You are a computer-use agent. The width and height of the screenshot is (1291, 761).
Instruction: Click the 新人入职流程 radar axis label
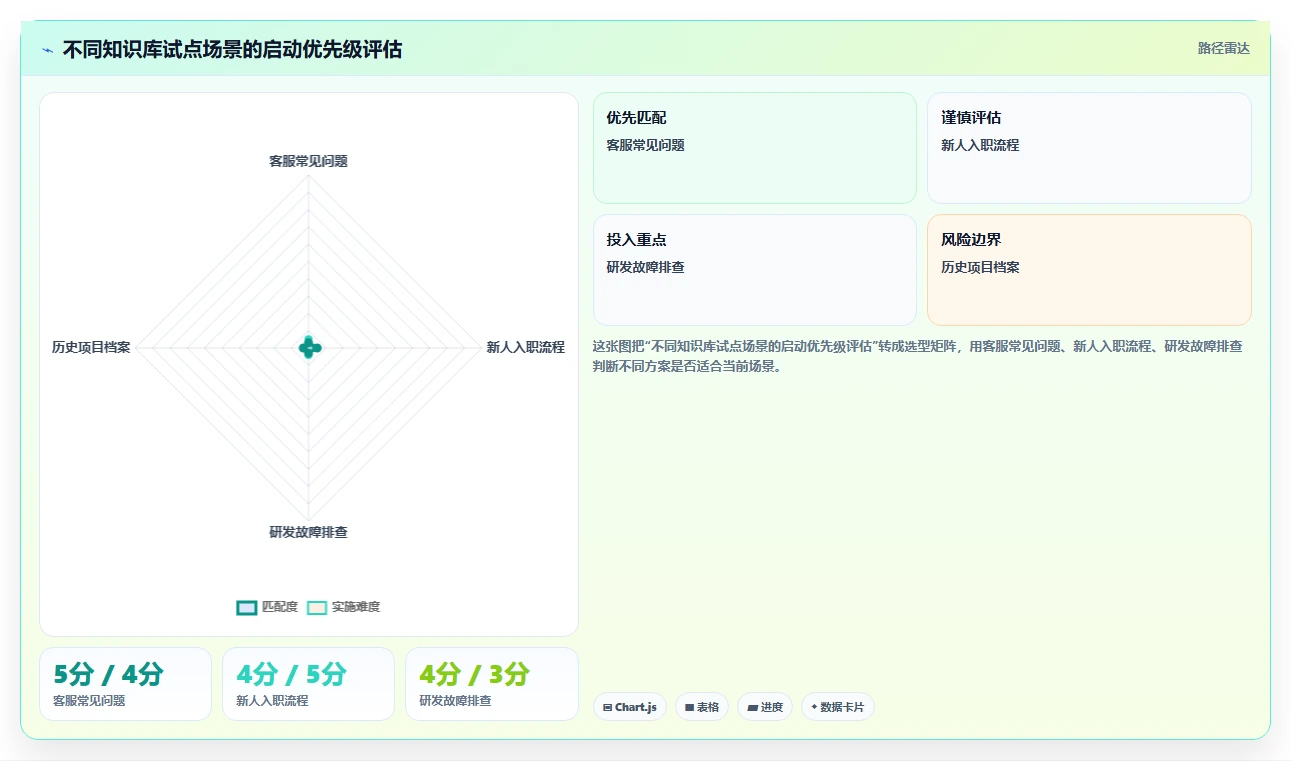pyautogui.click(x=525, y=348)
